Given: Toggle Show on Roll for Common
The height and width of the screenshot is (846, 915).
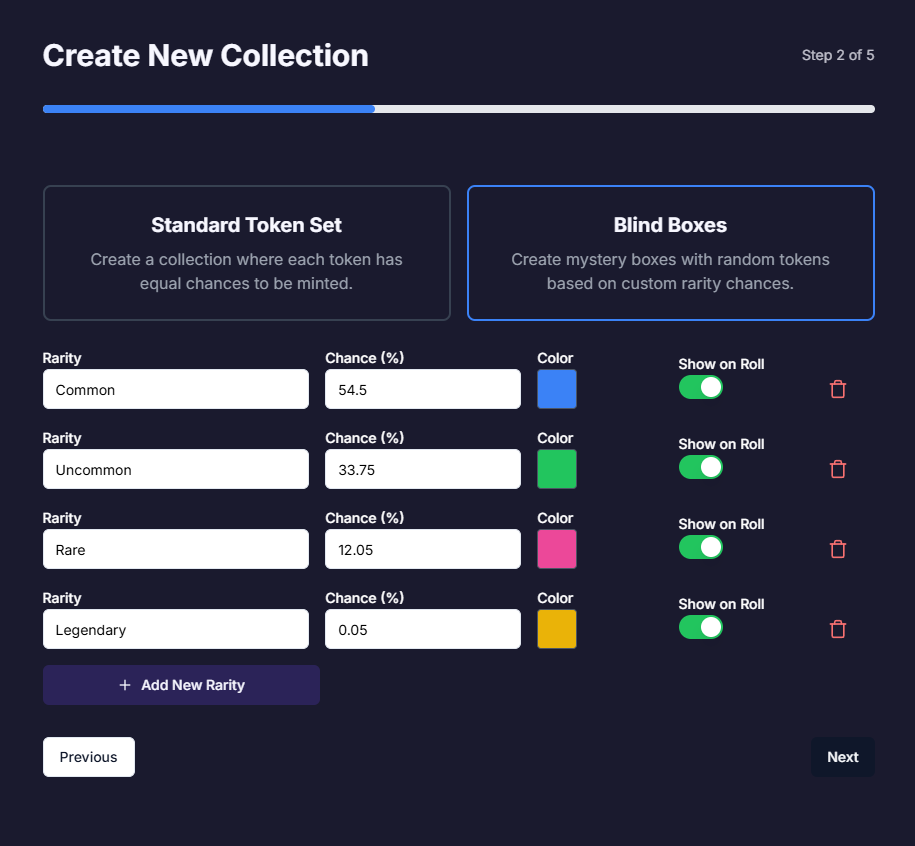Looking at the screenshot, I should tap(700, 387).
